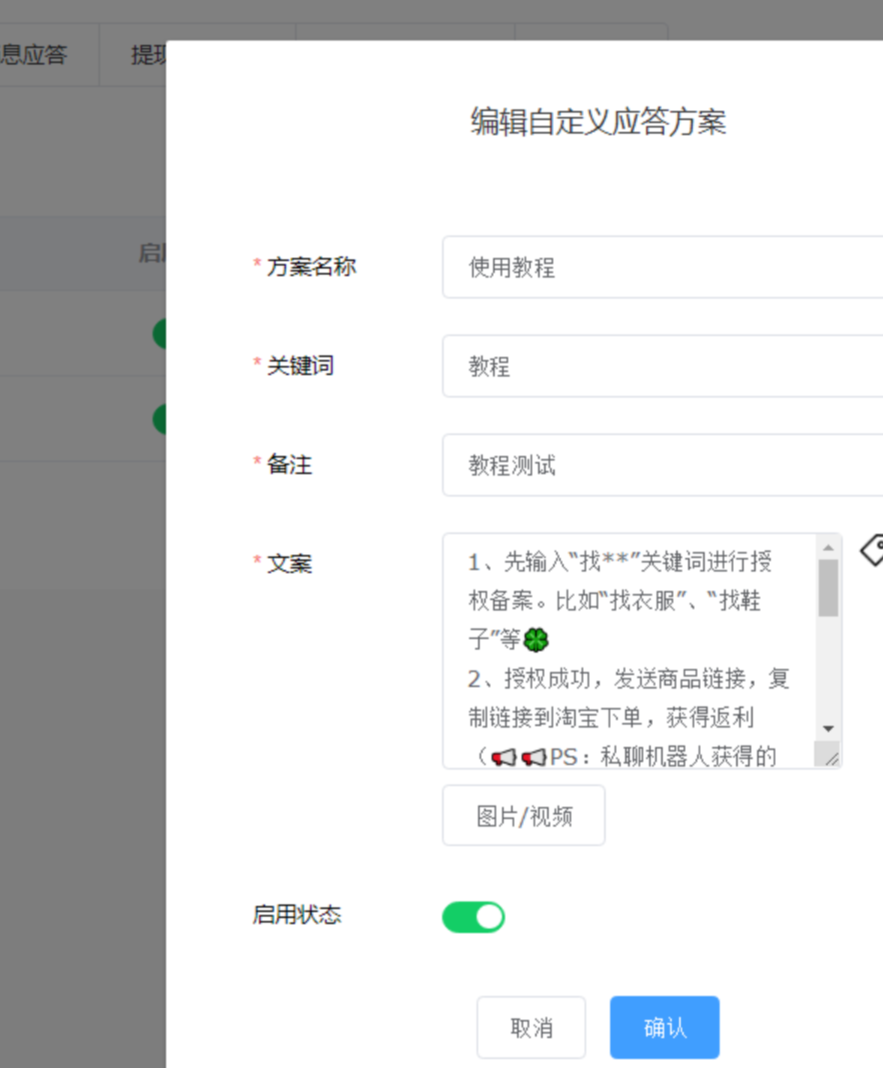Click the second megaphone emoji in 文案
The width and height of the screenshot is (883, 1068).
tap(534, 757)
